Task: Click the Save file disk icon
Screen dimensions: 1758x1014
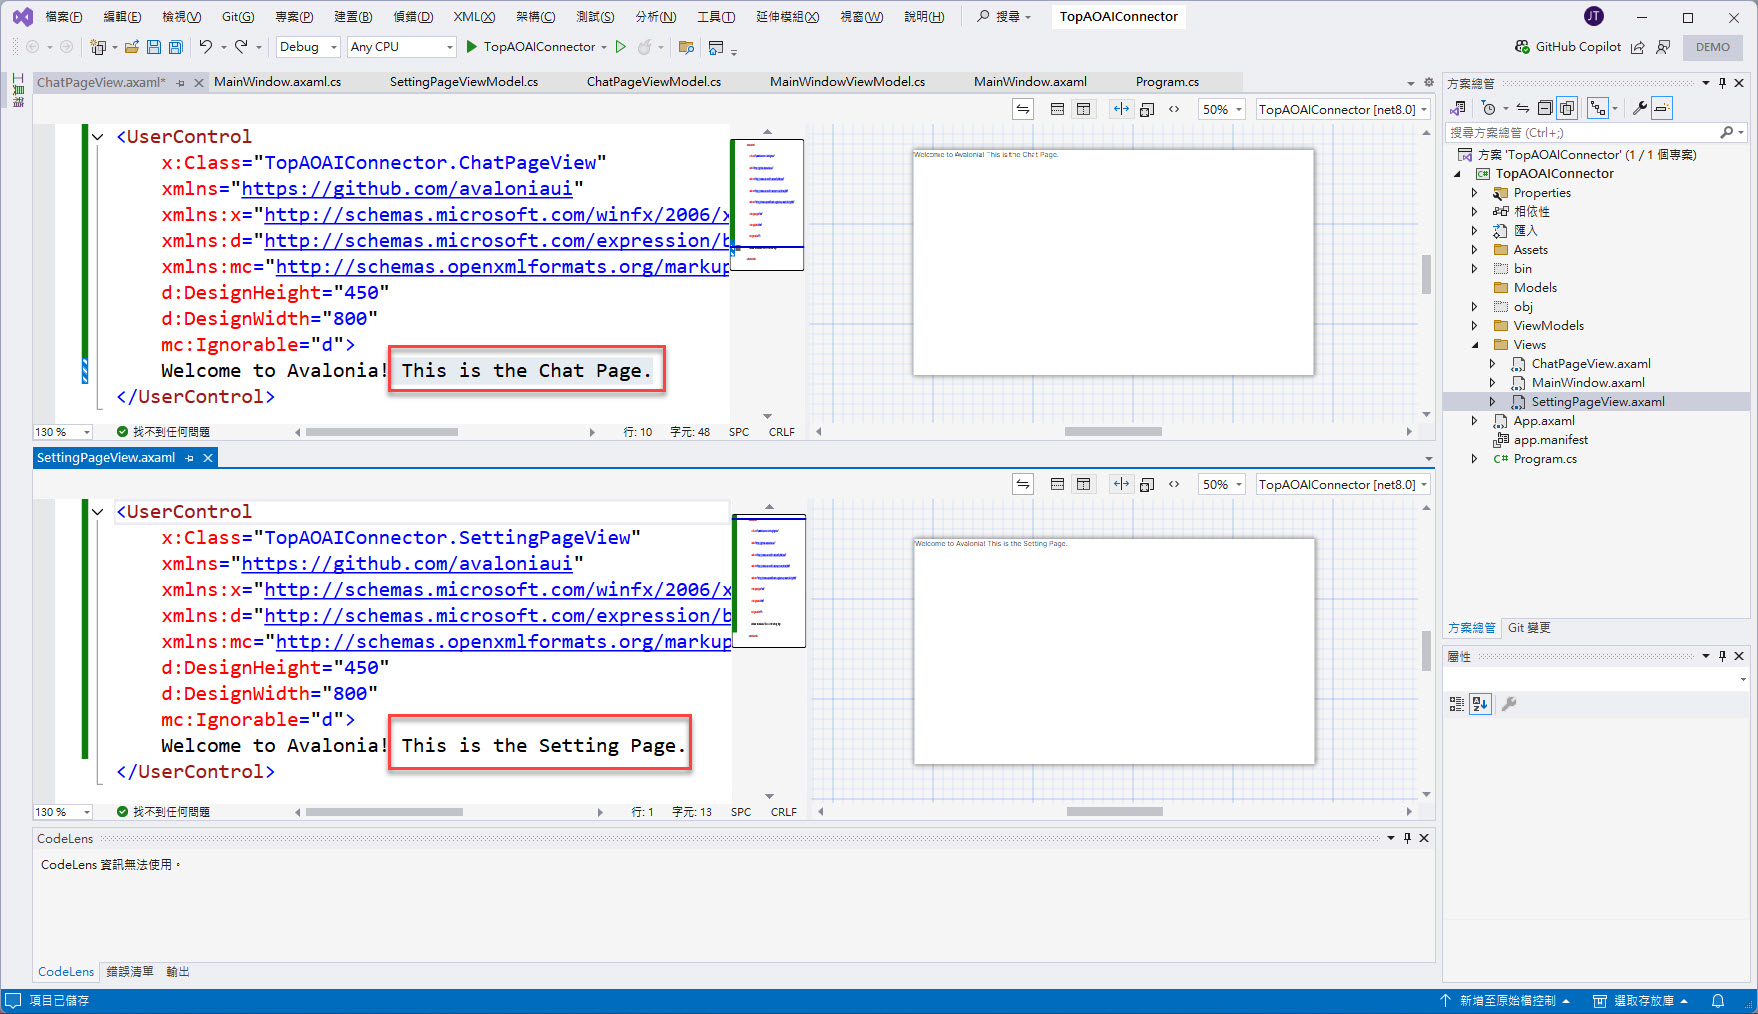Action: 154,47
